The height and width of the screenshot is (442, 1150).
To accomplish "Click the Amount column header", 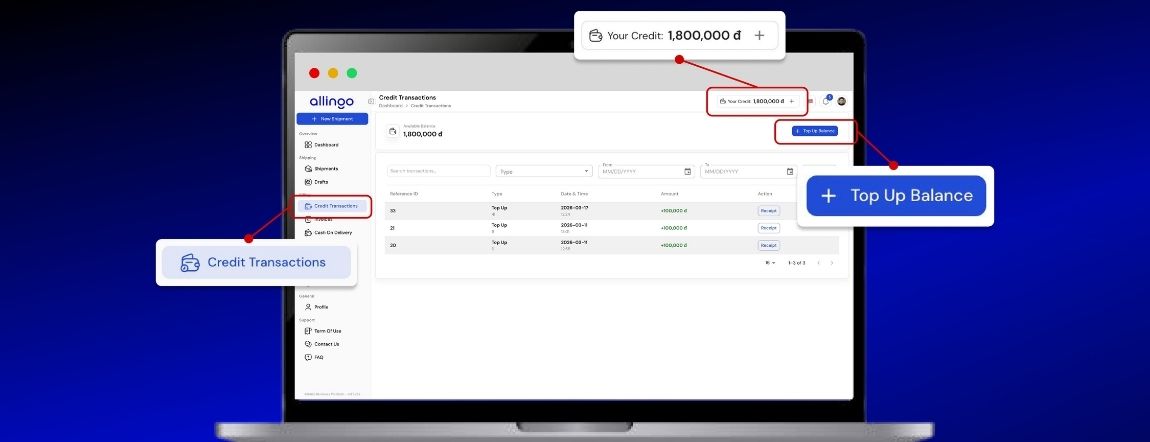I will pyautogui.click(x=670, y=194).
